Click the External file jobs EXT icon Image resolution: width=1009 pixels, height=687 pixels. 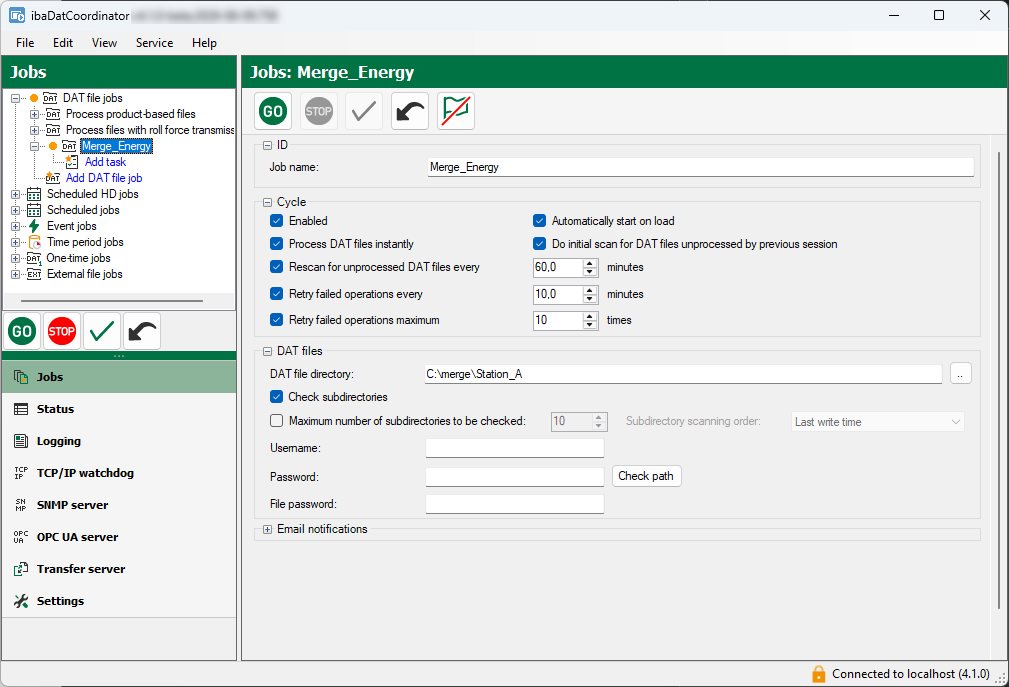click(x=34, y=274)
